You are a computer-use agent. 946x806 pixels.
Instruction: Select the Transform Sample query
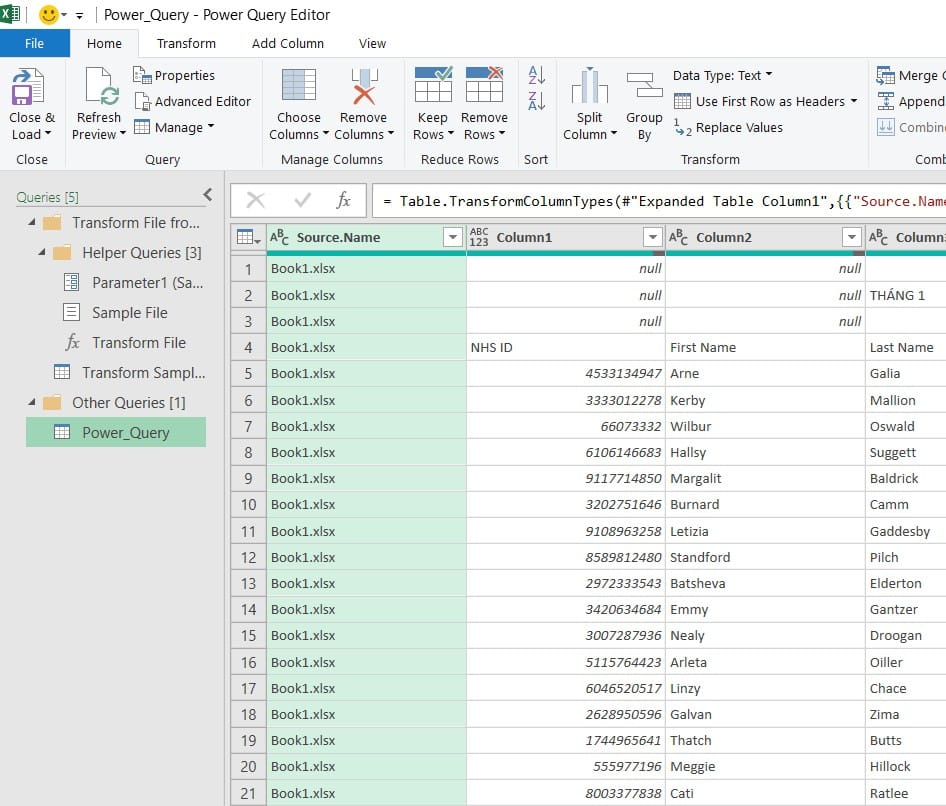pyautogui.click(x=130, y=372)
